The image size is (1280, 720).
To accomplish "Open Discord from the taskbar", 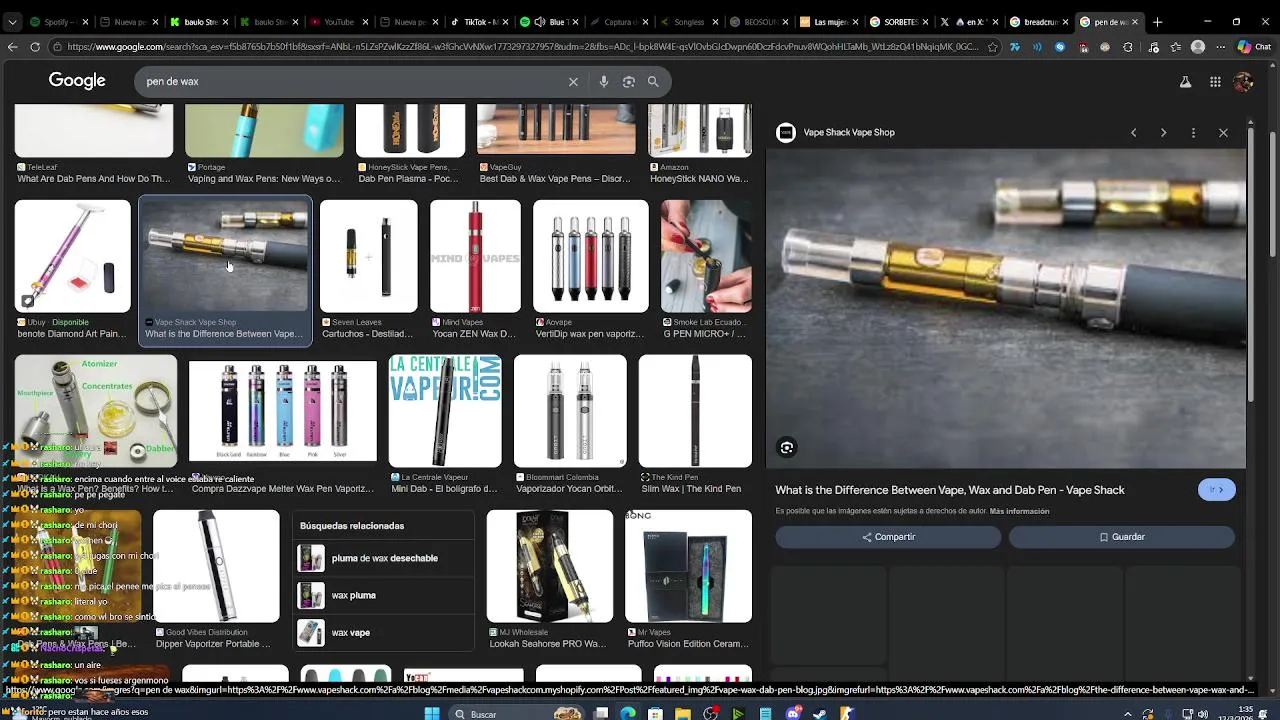I will tap(793, 714).
